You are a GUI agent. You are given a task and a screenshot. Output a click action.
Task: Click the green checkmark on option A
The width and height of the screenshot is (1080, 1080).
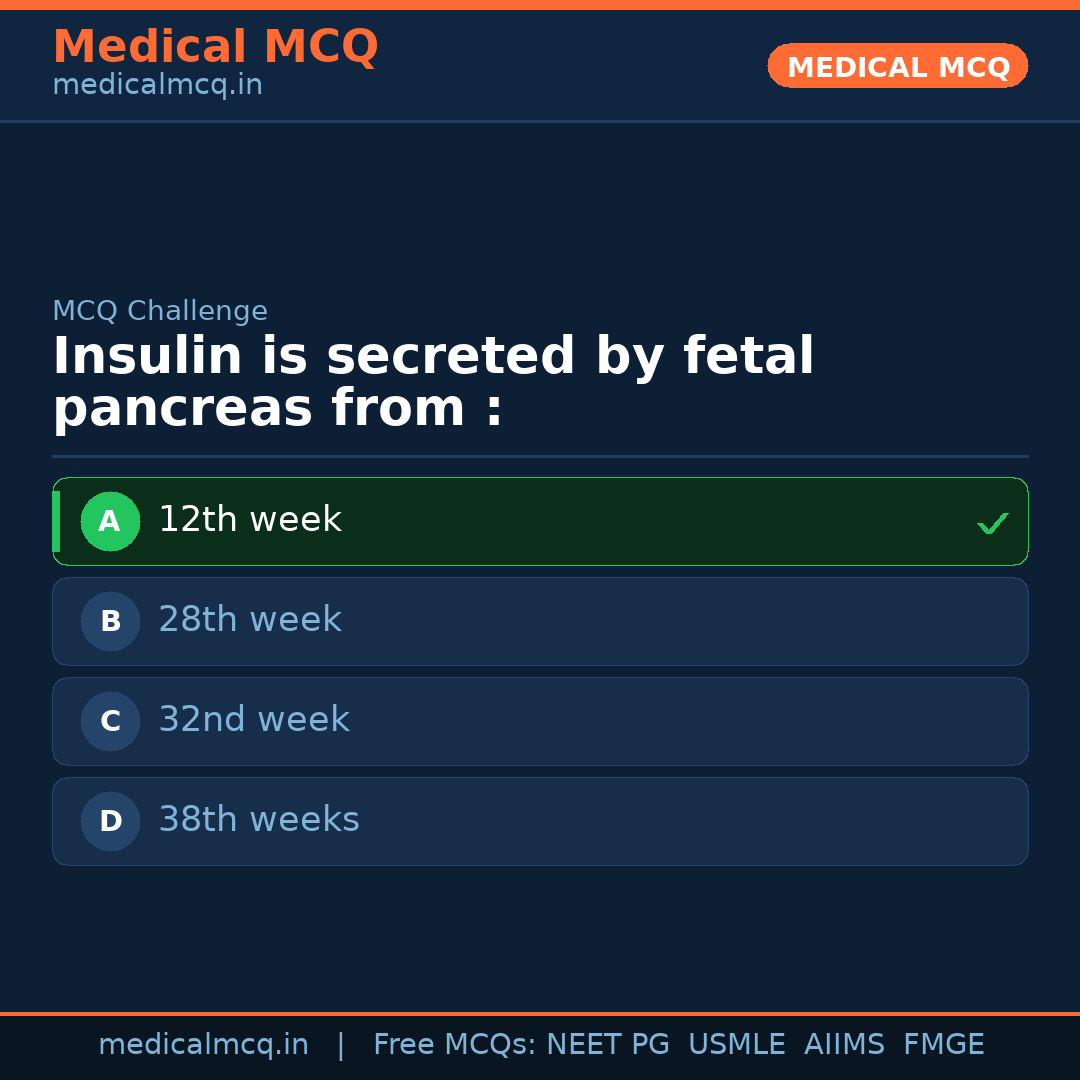(992, 523)
